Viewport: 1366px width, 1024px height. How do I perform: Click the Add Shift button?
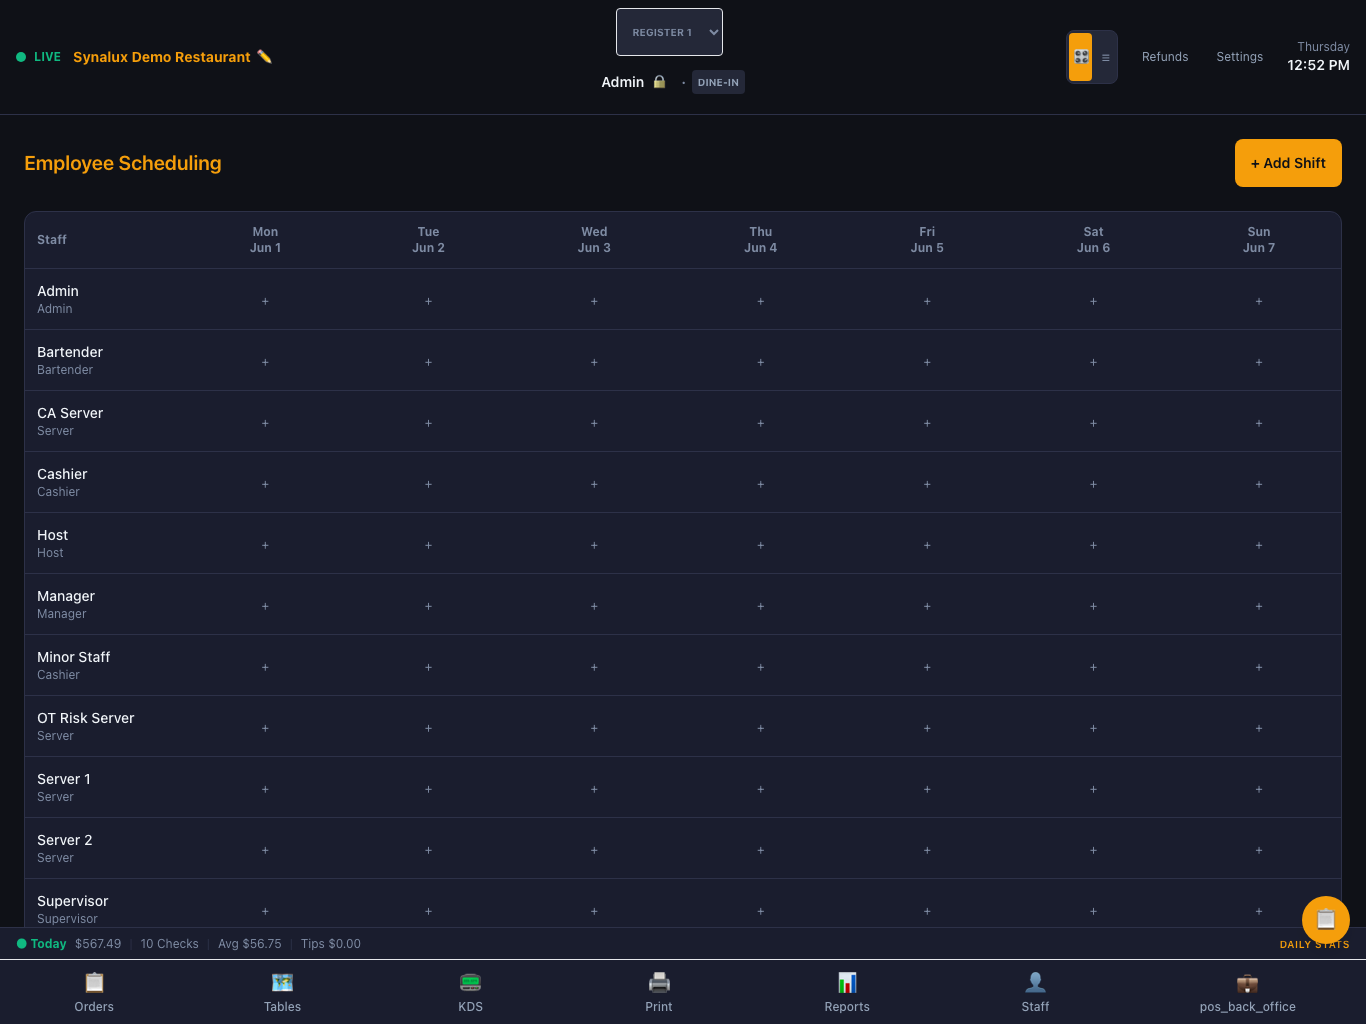(x=1288, y=163)
